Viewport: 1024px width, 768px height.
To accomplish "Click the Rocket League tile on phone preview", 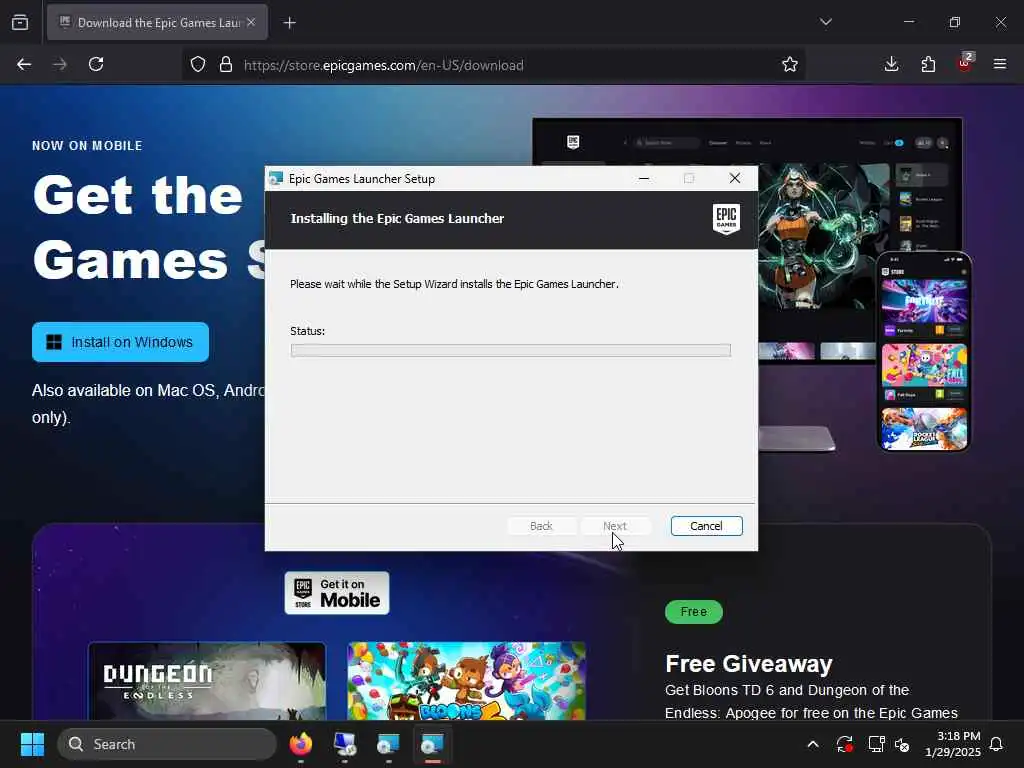I will 924,429.
